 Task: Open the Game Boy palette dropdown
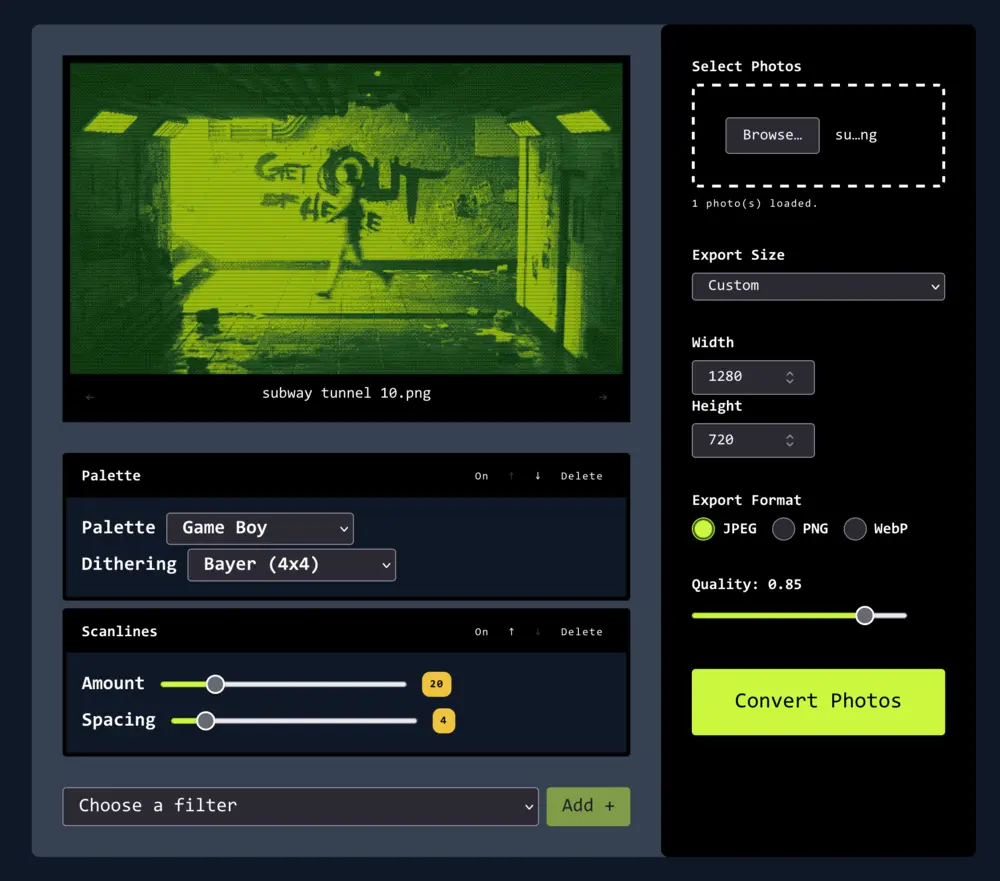pyautogui.click(x=260, y=528)
